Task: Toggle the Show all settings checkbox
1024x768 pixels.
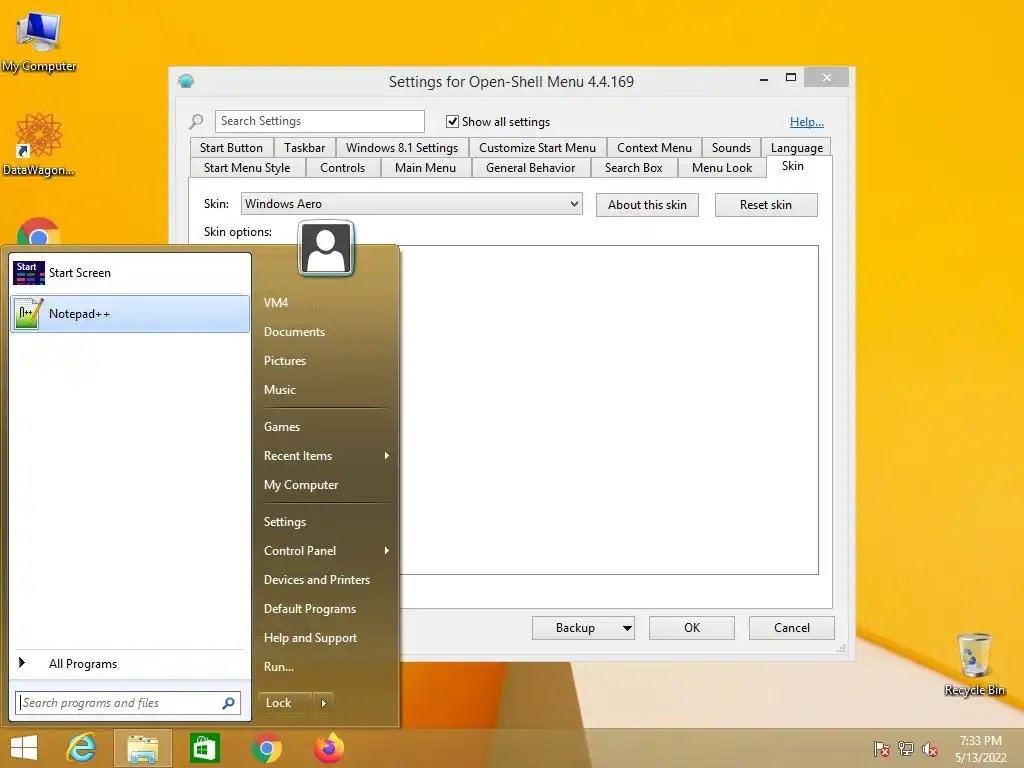Action: click(x=452, y=121)
